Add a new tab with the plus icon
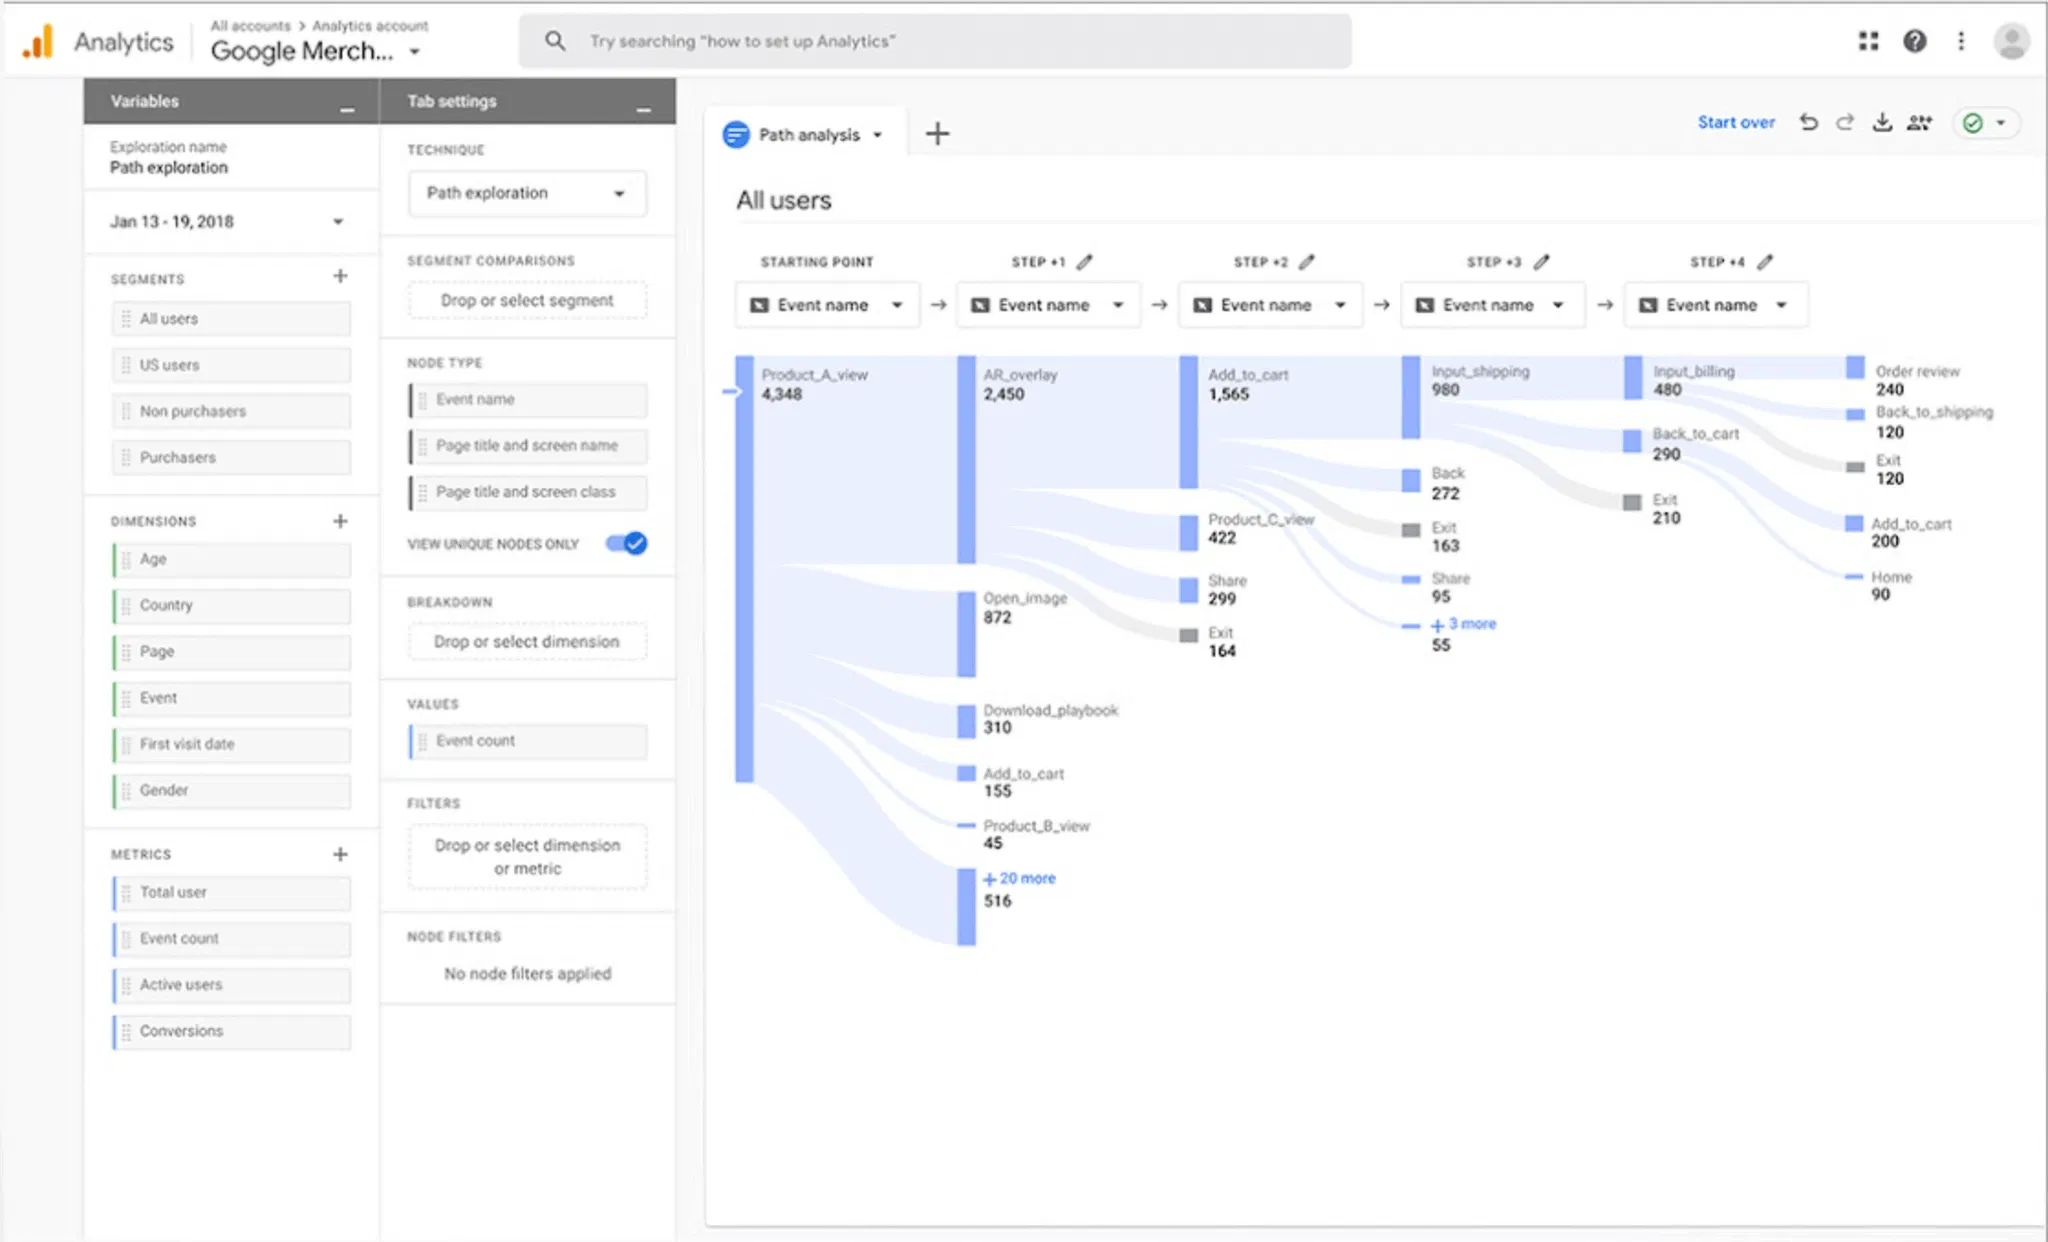Screen dimensions: 2048x1242 pyautogui.click(x=937, y=134)
